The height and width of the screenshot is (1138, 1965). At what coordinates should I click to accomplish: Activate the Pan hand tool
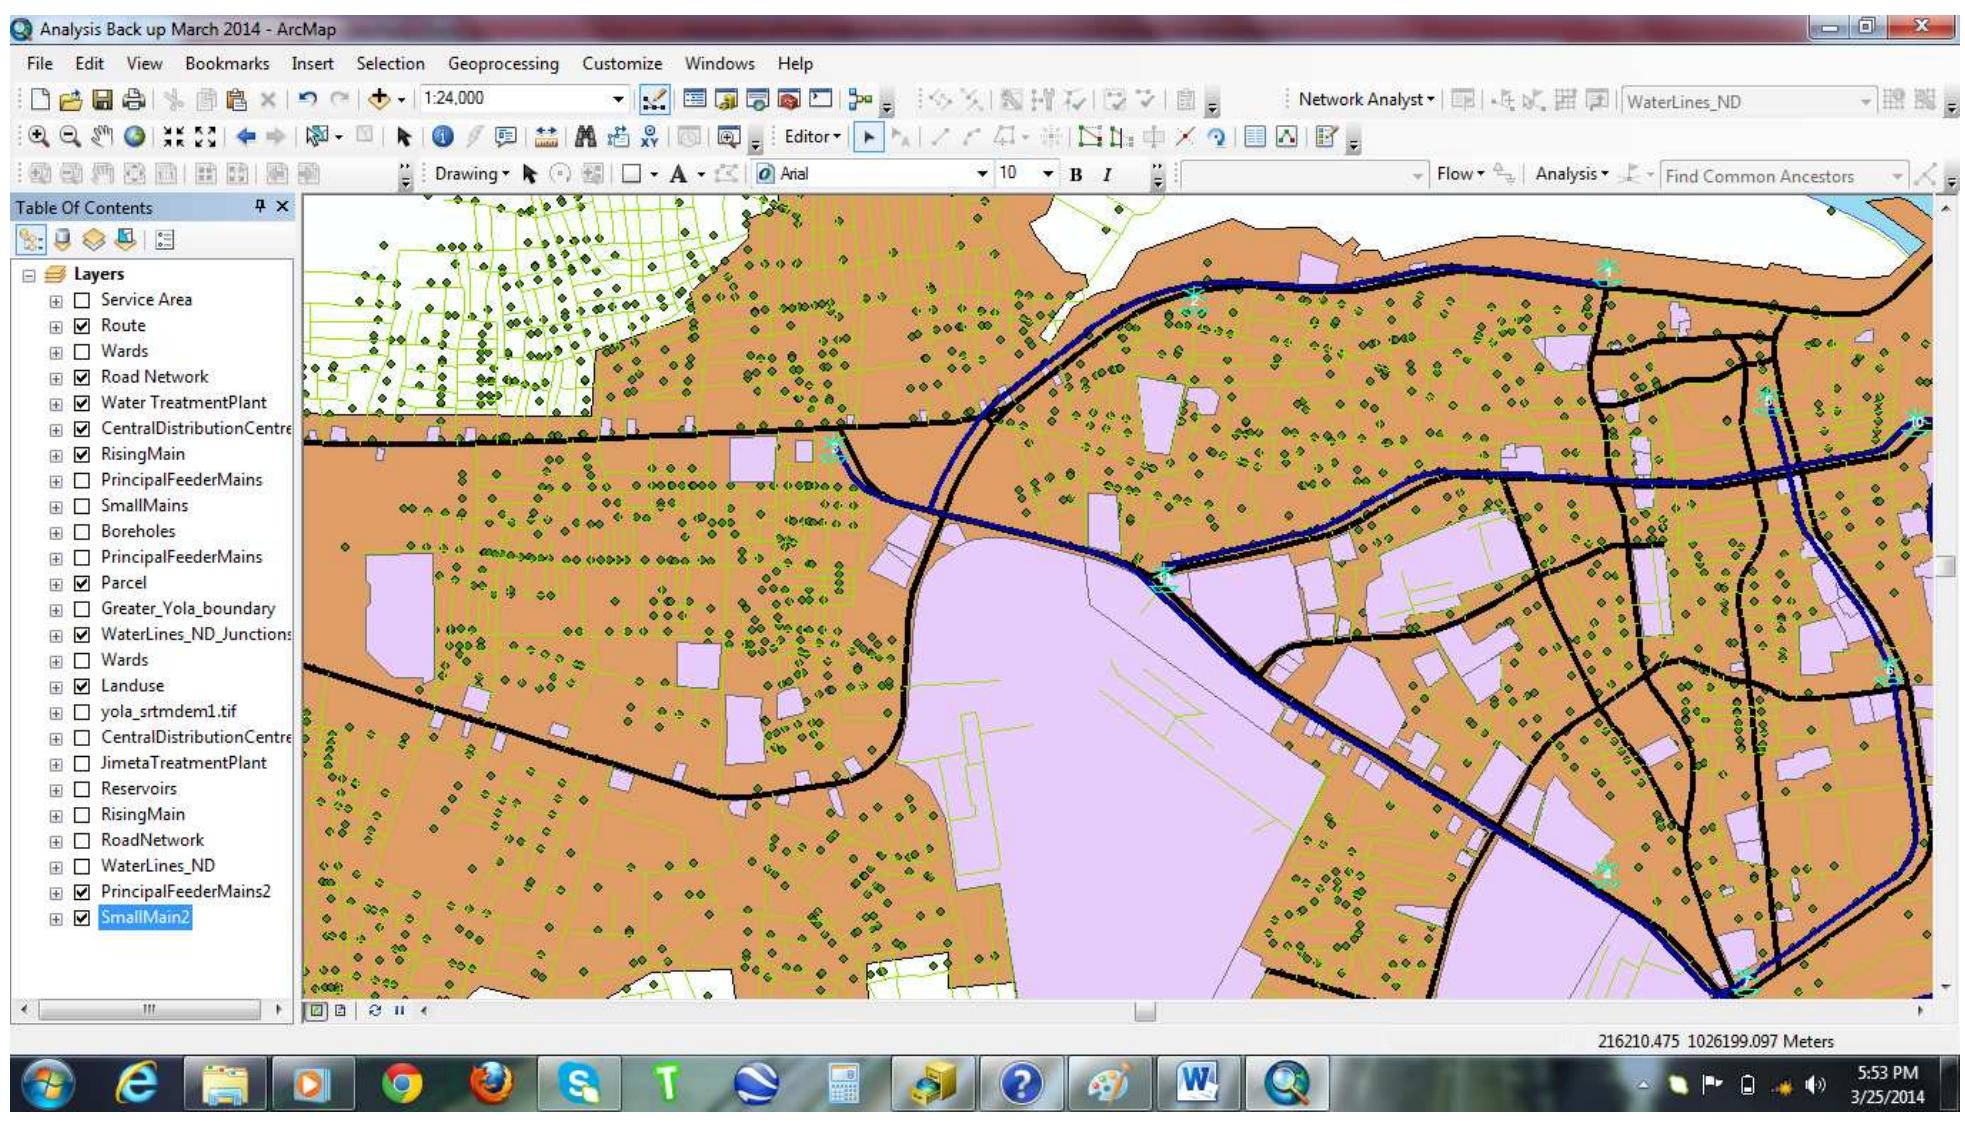[x=102, y=137]
